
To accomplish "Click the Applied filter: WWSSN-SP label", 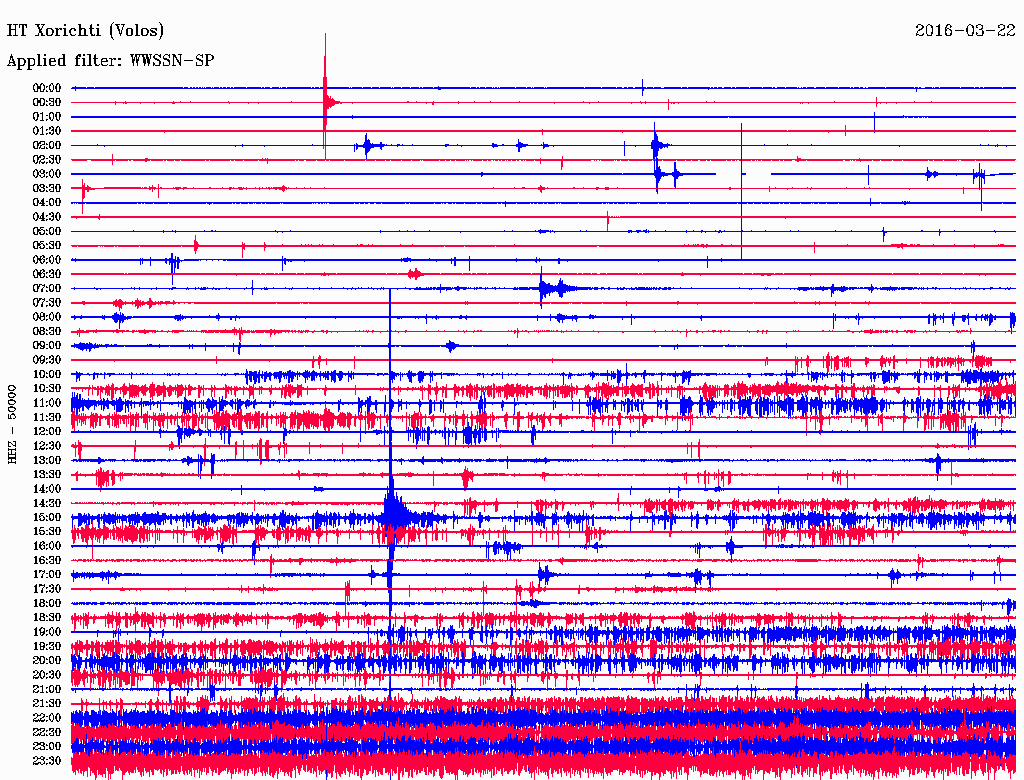I will (110, 61).
